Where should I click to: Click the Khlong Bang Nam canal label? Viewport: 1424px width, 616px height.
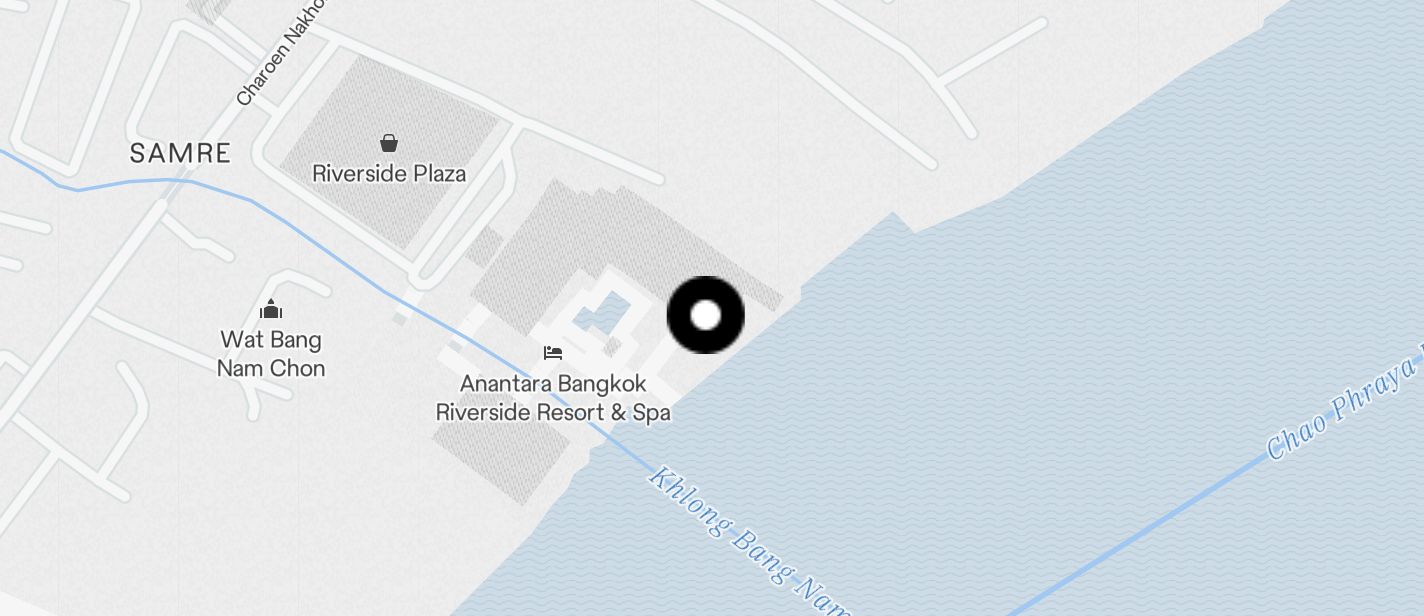pos(748,541)
